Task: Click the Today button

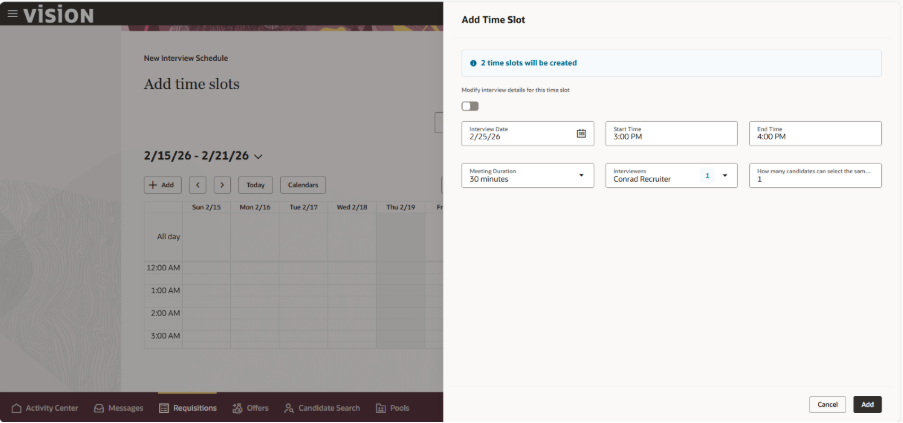Action: click(256, 185)
